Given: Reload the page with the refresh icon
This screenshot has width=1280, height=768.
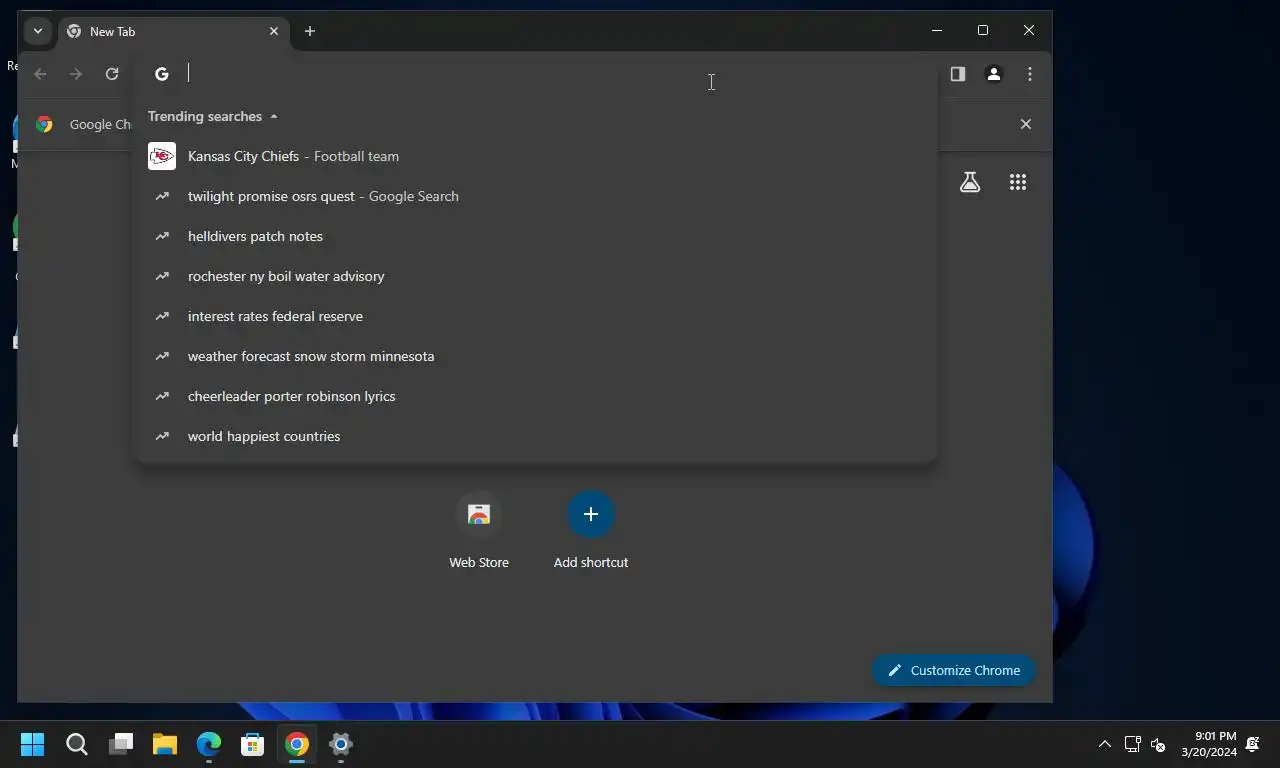Looking at the screenshot, I should tap(112, 74).
